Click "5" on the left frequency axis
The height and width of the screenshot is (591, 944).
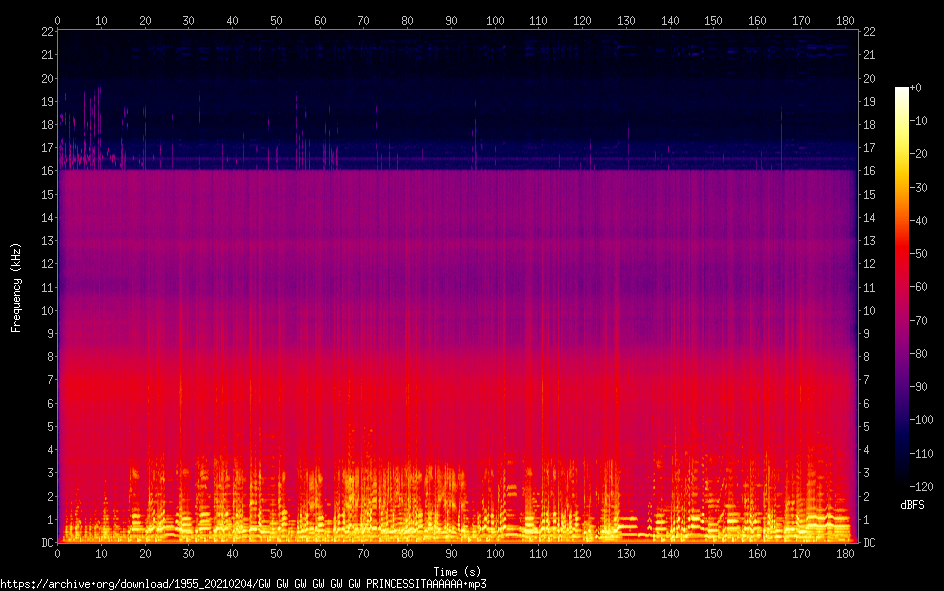51,427
